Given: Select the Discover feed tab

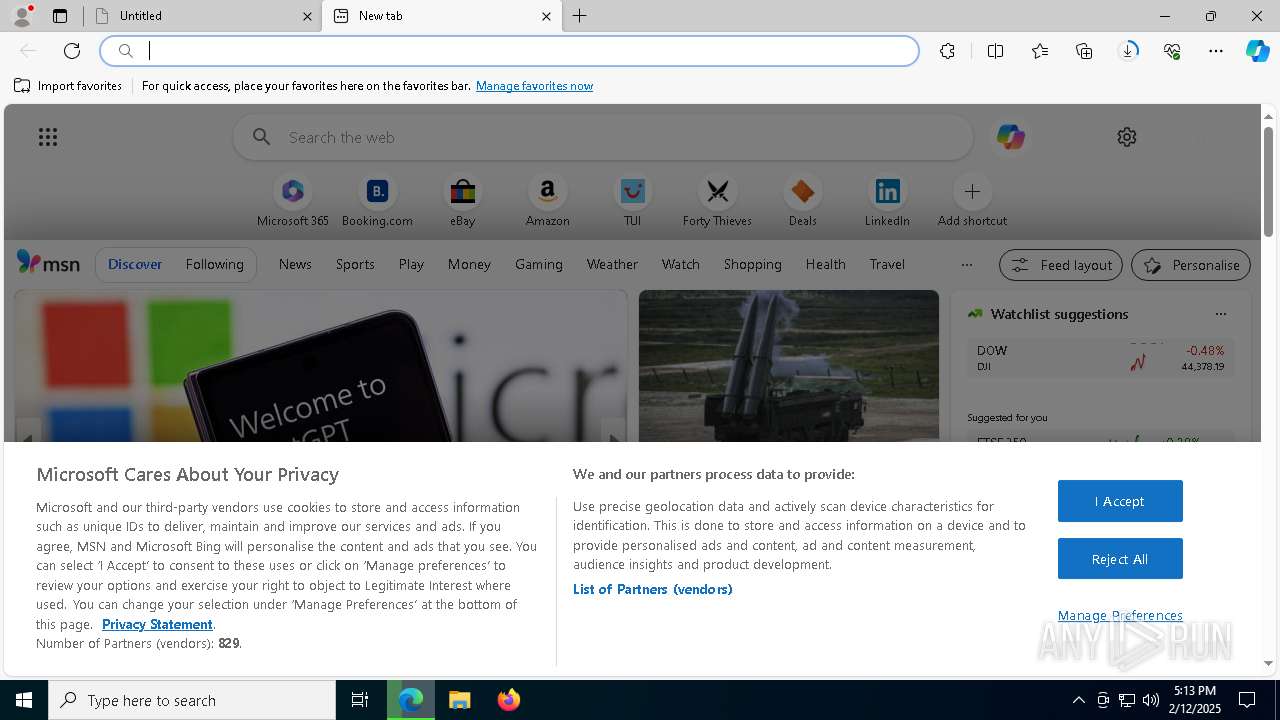Looking at the screenshot, I should tap(135, 264).
